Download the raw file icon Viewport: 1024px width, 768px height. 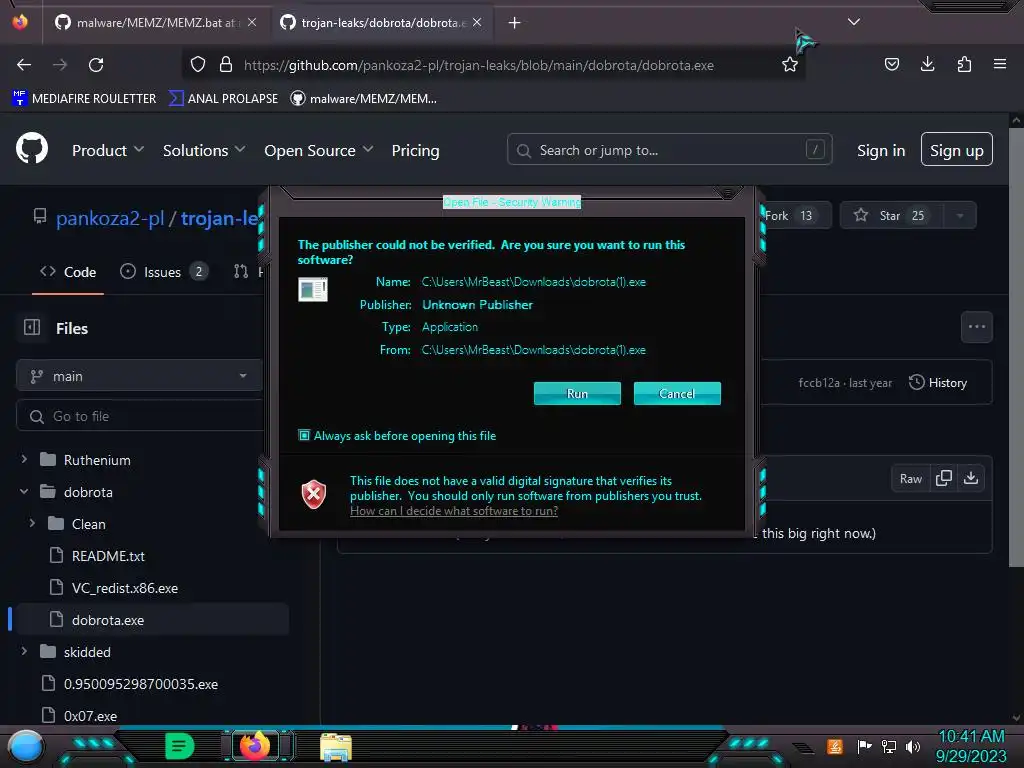971,479
